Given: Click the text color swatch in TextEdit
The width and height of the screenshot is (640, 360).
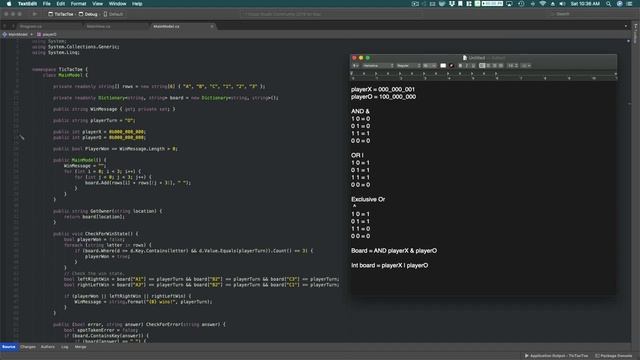Looking at the screenshot, I should tap(443, 65).
